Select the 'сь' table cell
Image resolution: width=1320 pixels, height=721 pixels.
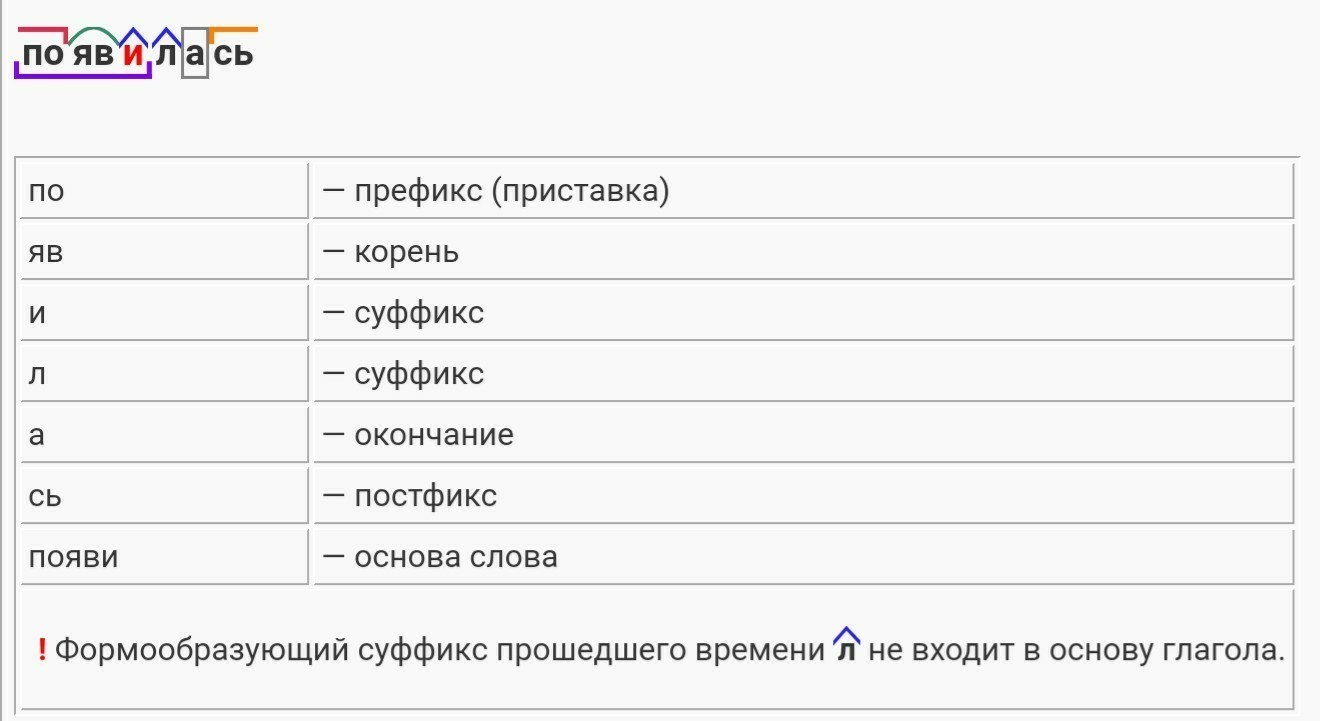click(164, 495)
